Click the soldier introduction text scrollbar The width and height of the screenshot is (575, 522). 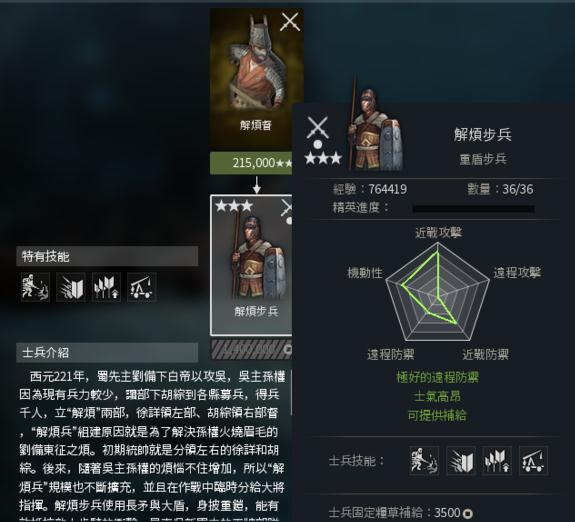(x=292, y=393)
